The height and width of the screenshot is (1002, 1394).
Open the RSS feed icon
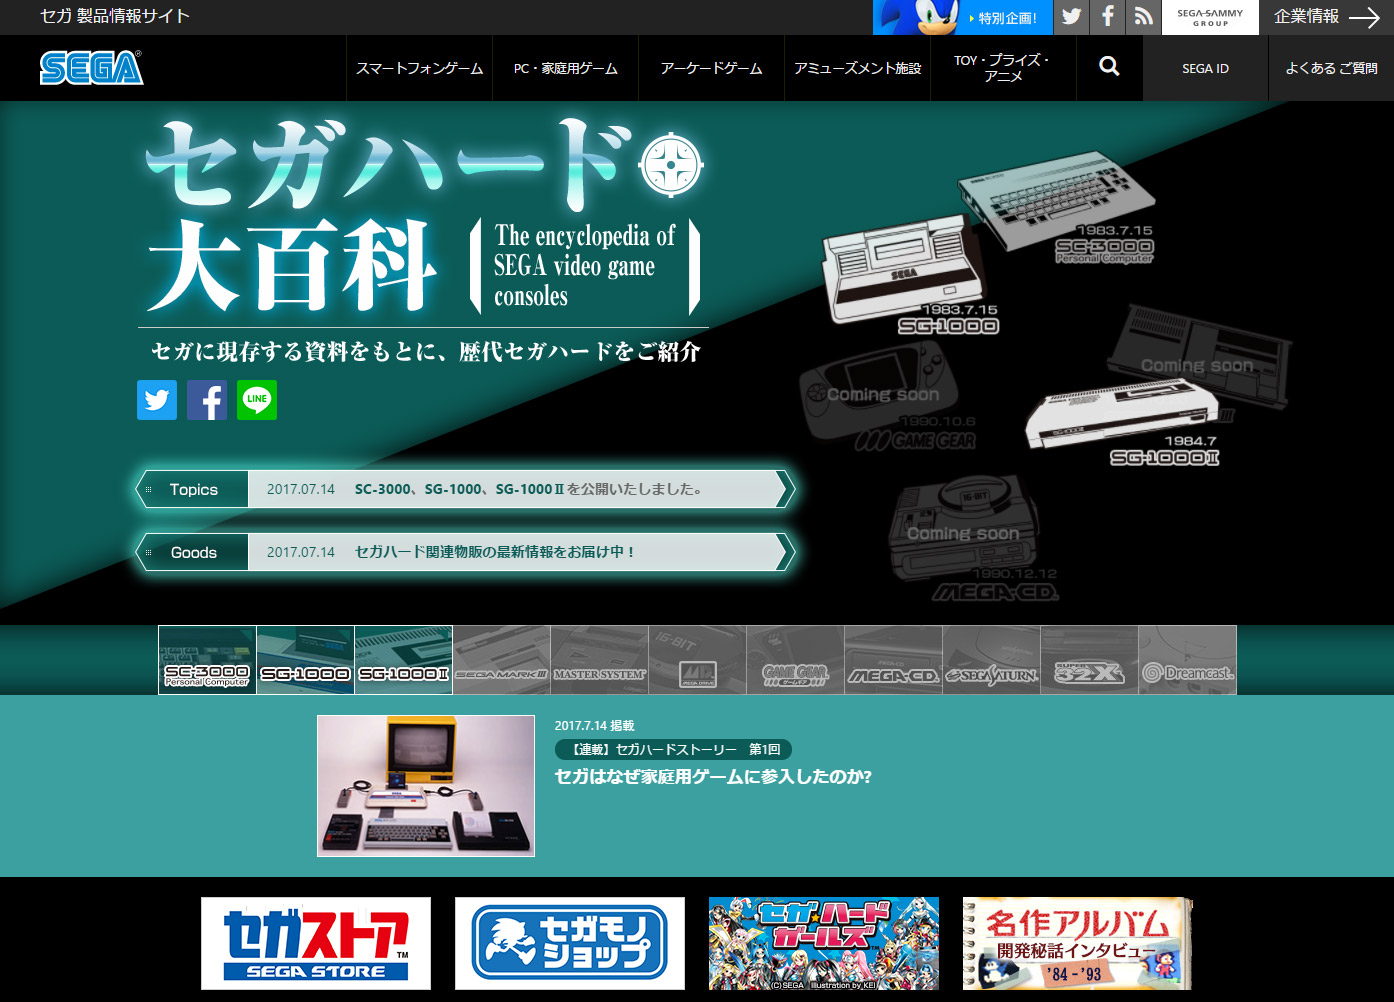1143,17
